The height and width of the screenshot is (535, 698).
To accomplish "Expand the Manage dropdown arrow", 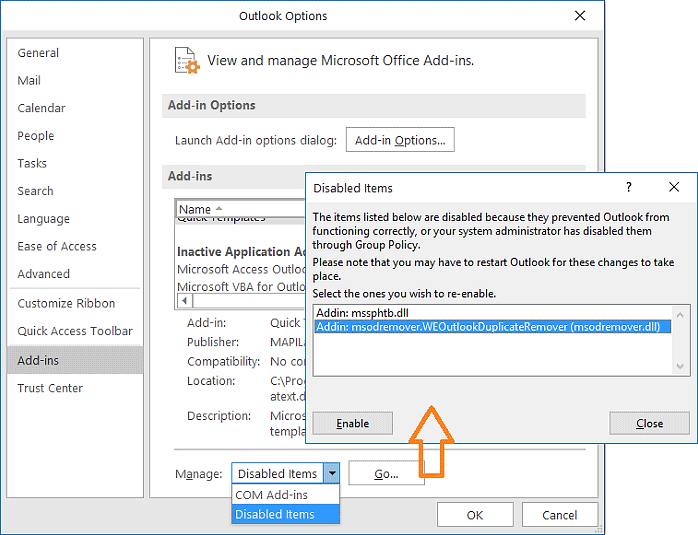I will pos(332,473).
